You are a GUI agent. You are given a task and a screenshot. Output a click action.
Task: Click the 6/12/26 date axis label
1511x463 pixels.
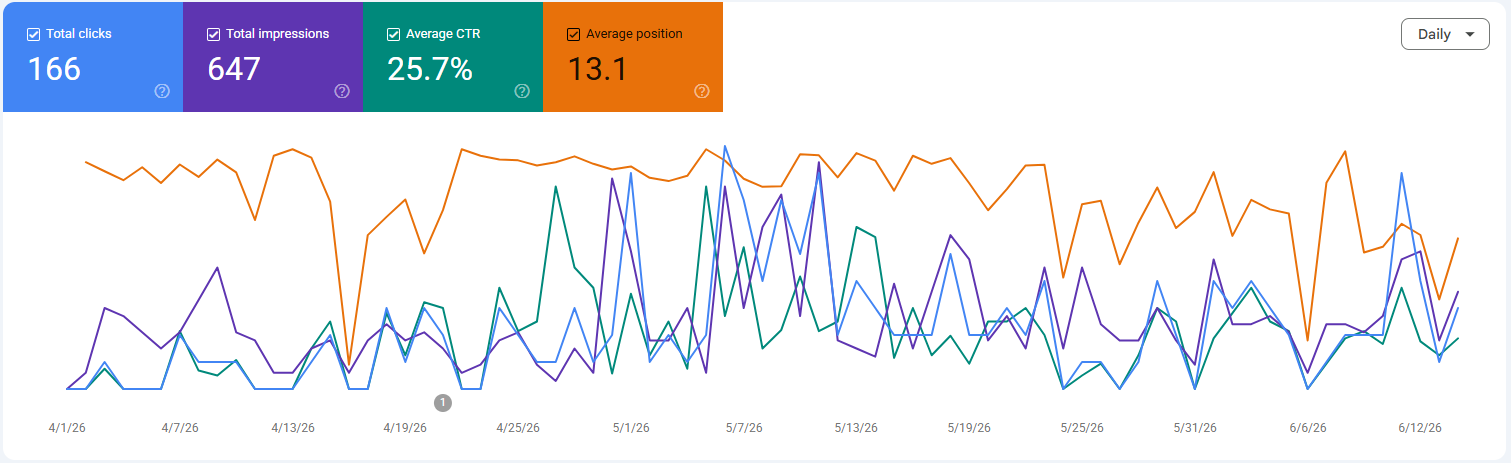tap(1420, 428)
